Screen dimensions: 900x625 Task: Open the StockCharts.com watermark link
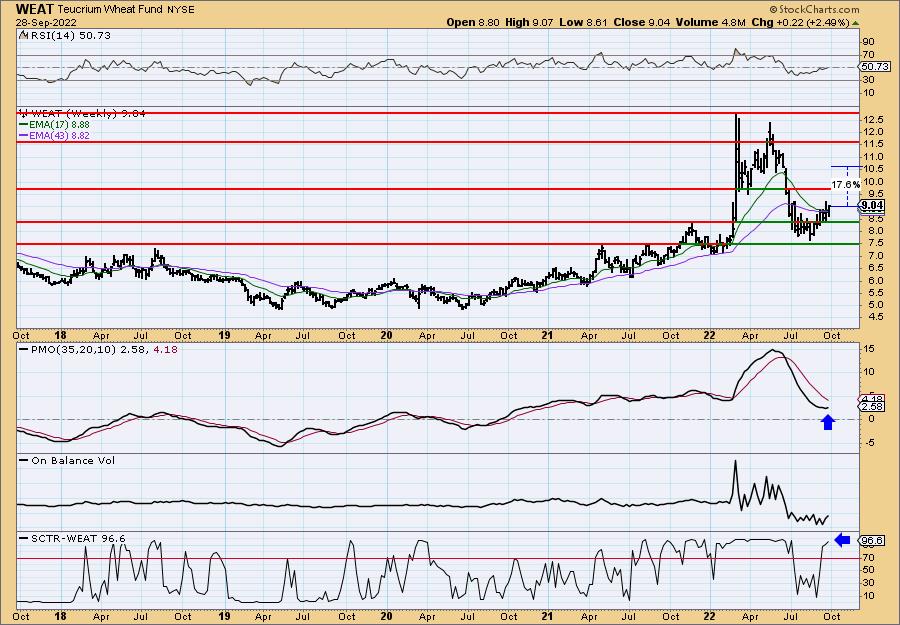(813, 9)
